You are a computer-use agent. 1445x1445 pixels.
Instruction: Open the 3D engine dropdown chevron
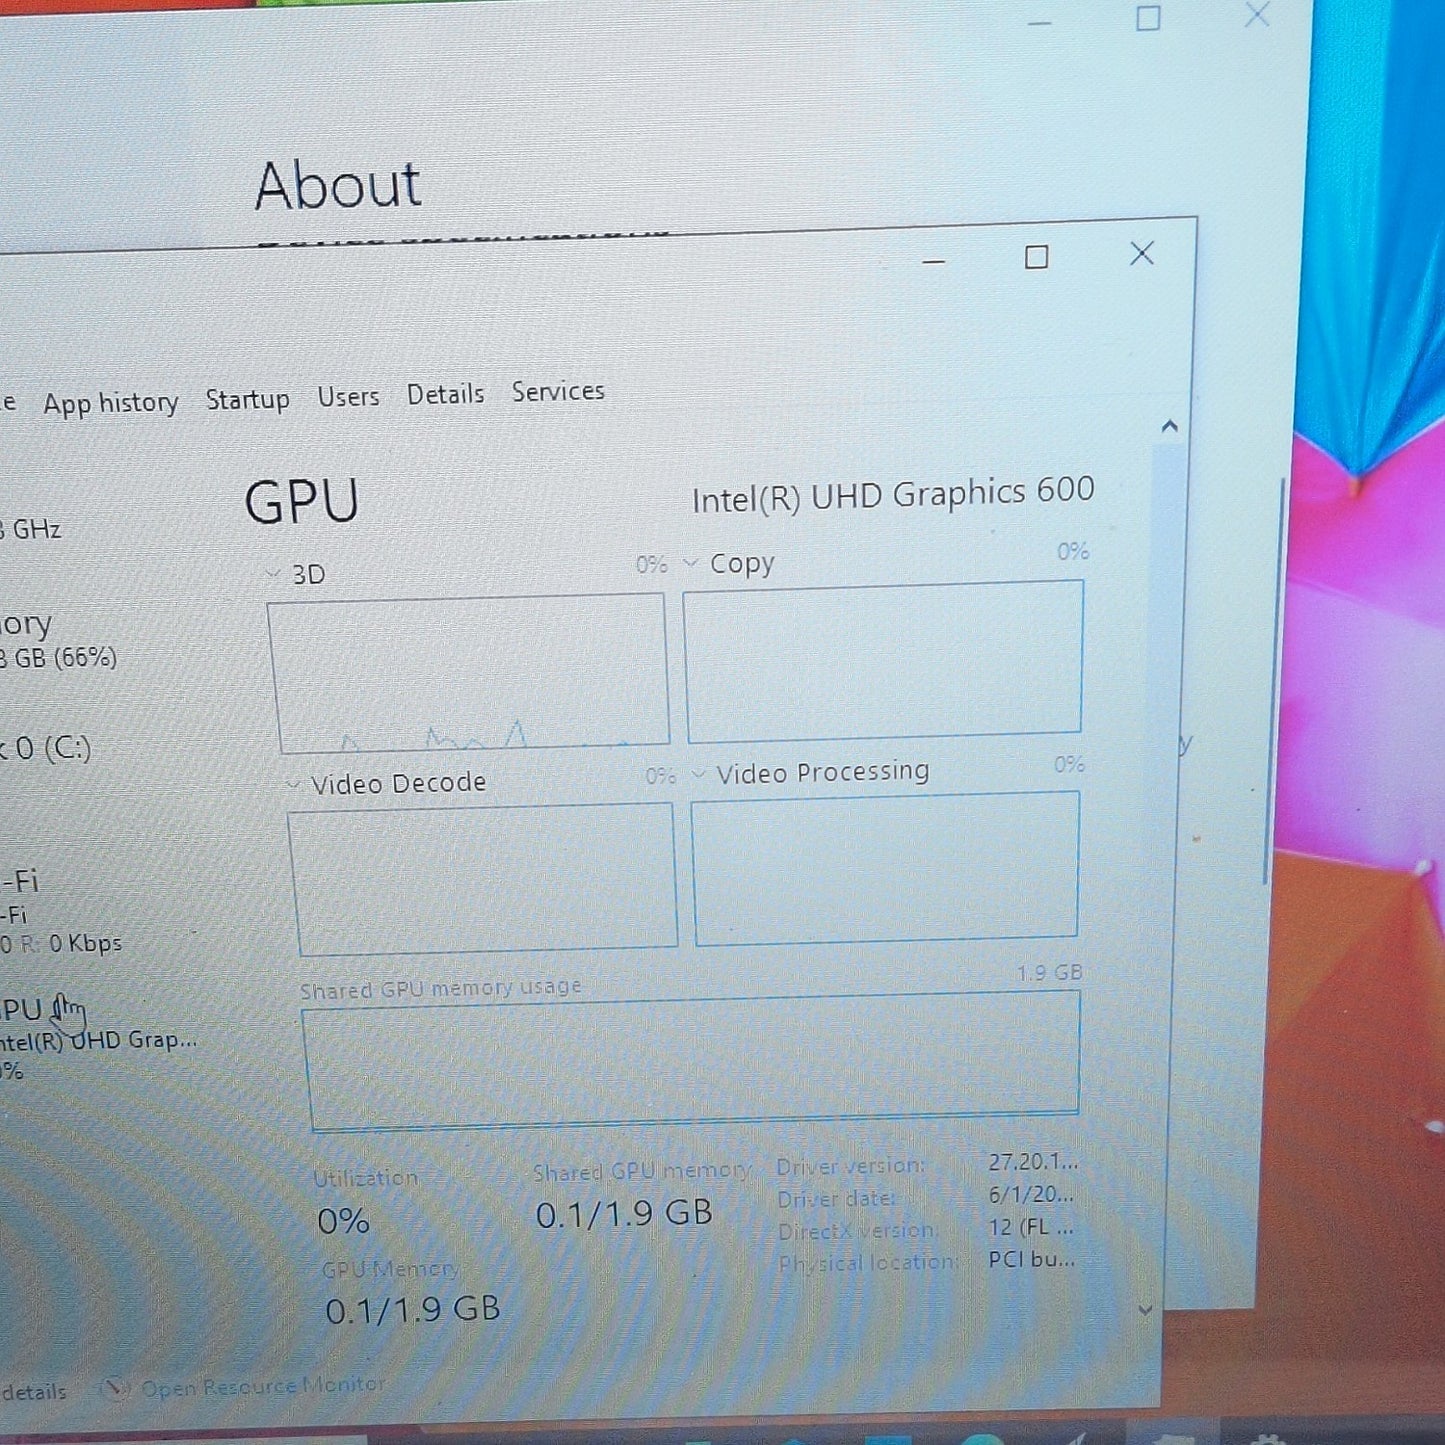[272, 575]
